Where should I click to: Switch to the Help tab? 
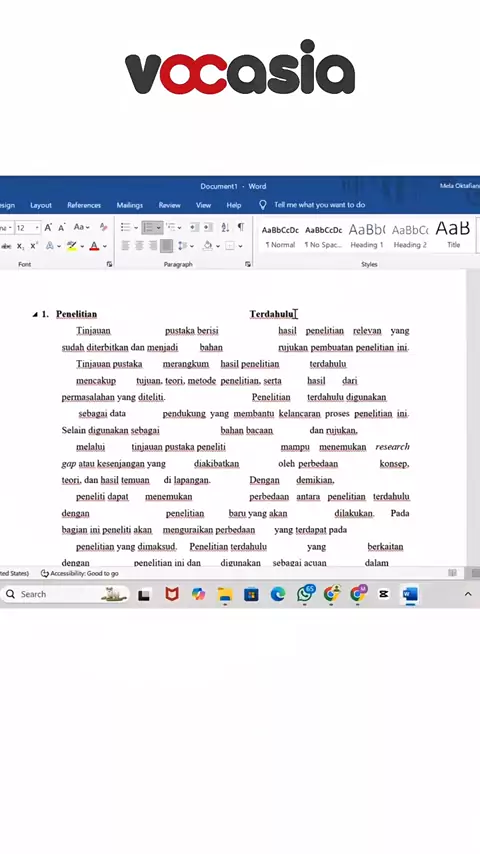[234, 205]
